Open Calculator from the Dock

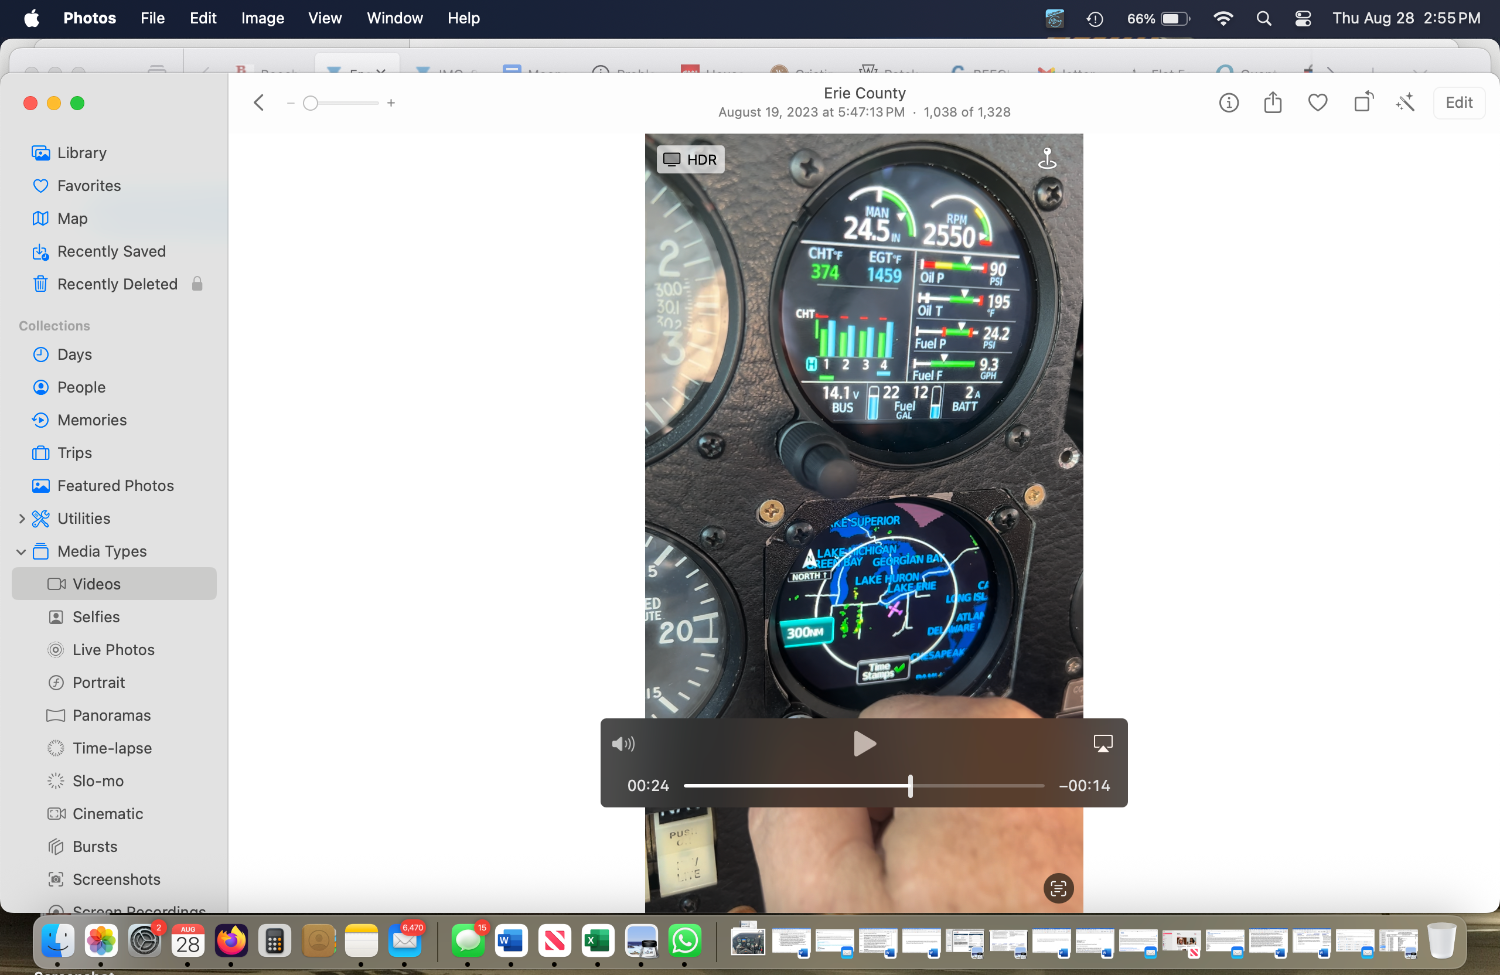(274, 941)
